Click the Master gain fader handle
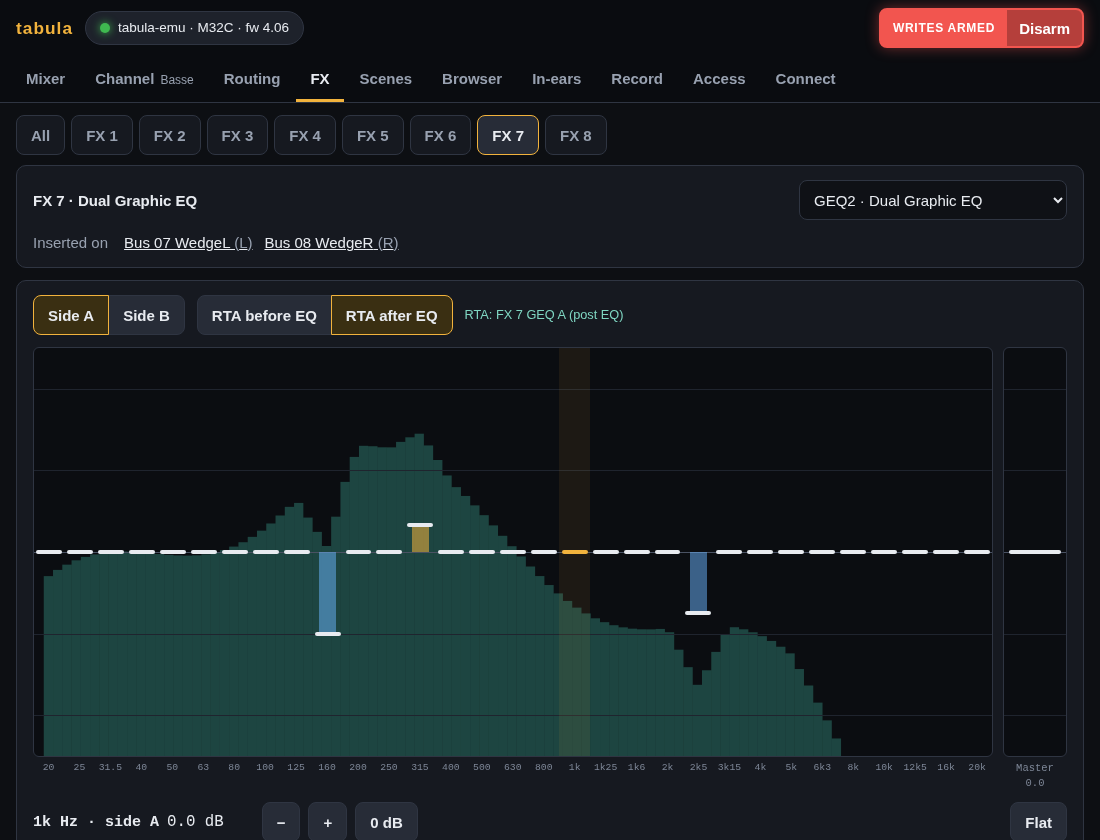 click(1035, 552)
